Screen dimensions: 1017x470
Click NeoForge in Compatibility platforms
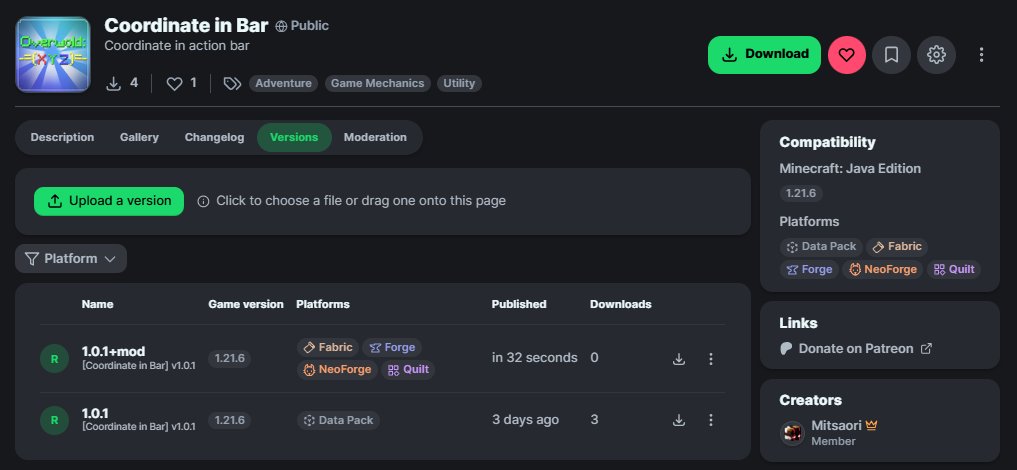[x=883, y=269]
